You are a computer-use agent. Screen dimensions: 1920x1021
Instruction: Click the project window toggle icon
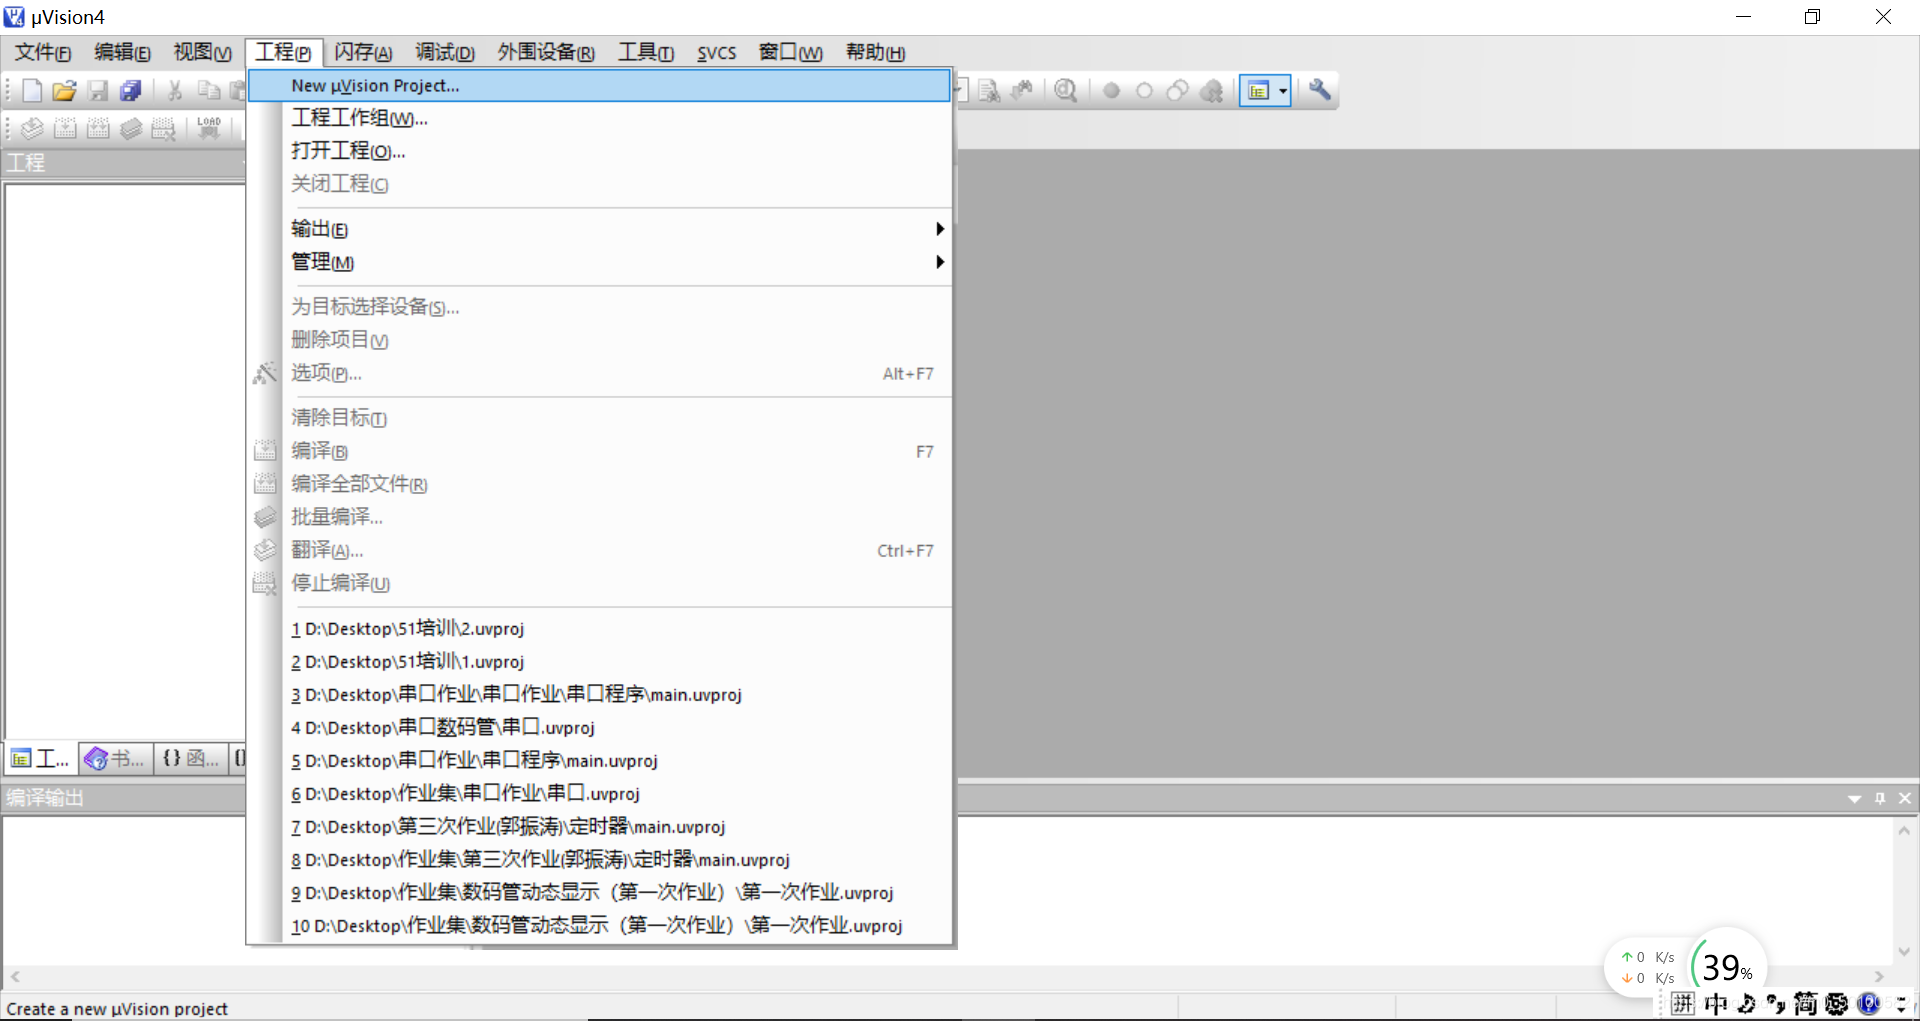pyautogui.click(x=1258, y=91)
